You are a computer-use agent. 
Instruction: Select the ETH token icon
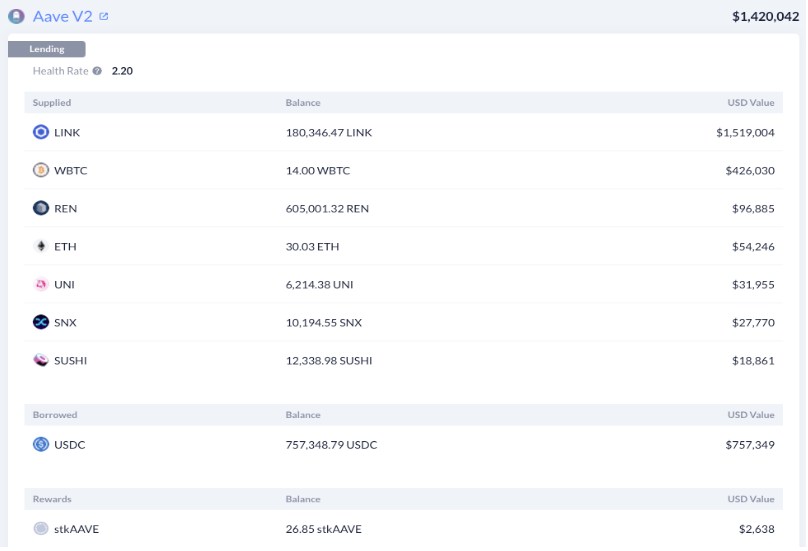pos(41,246)
